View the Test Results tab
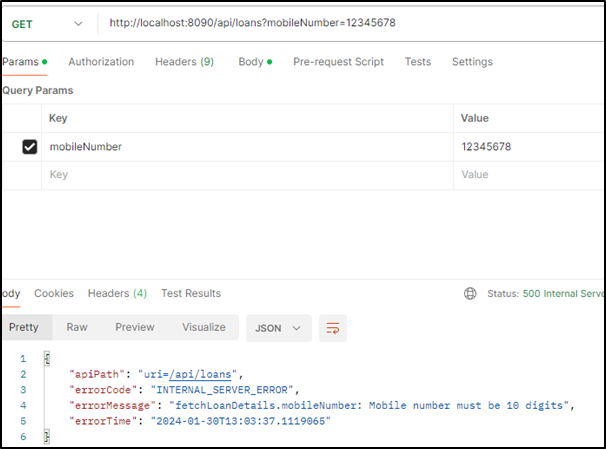The image size is (606, 449). (x=191, y=293)
